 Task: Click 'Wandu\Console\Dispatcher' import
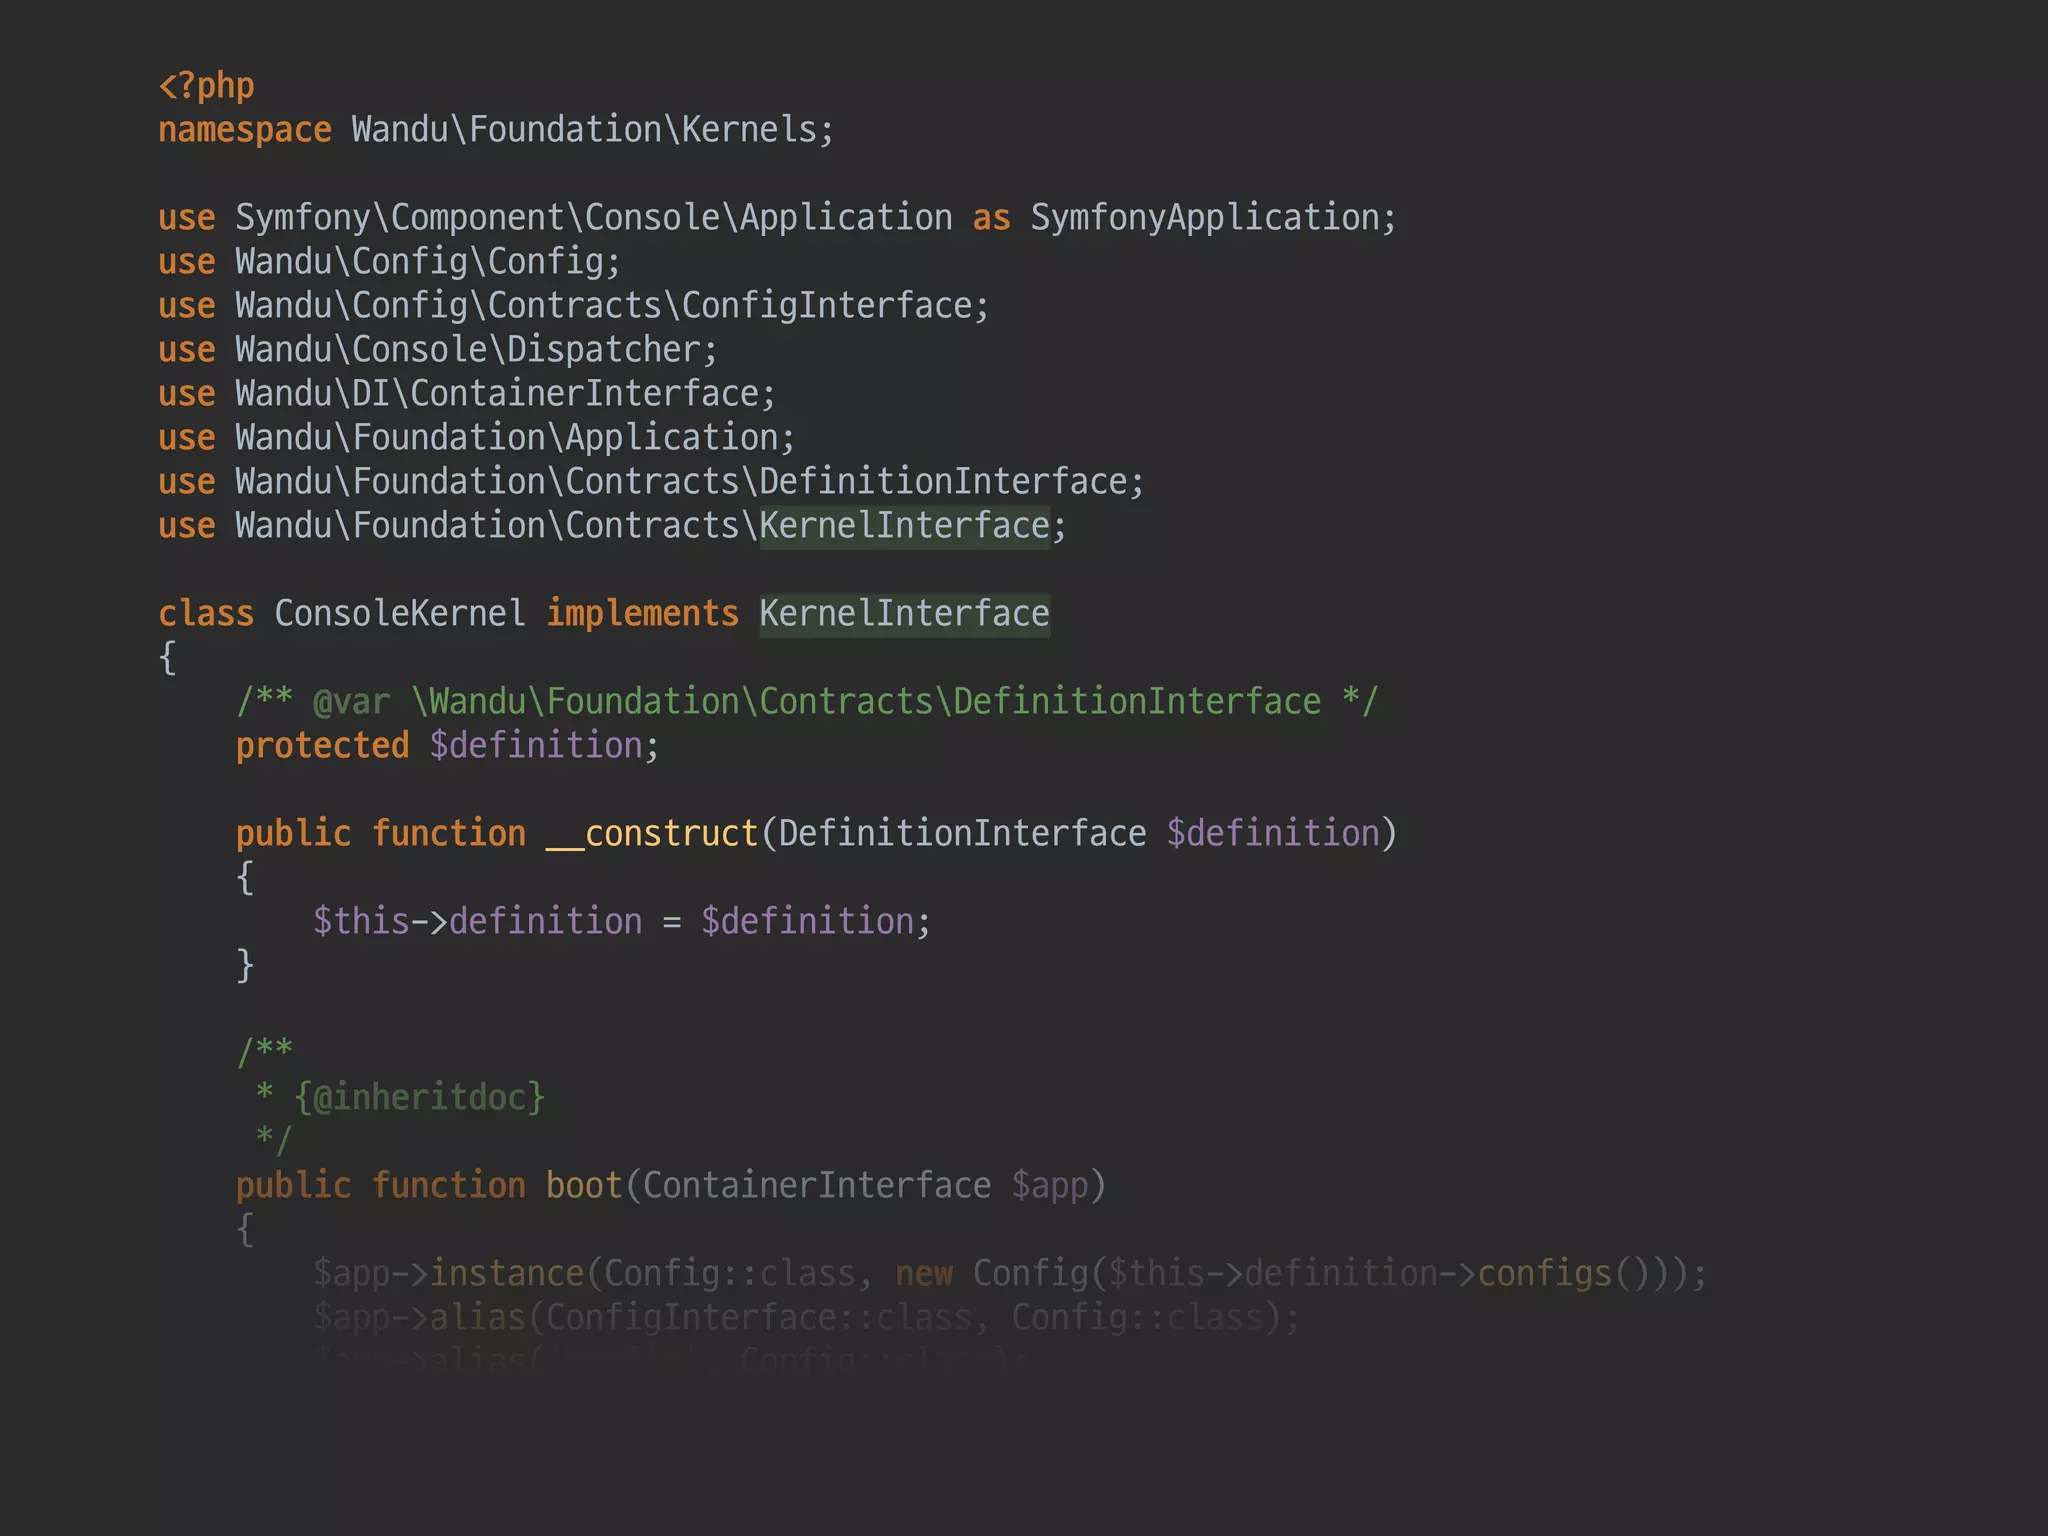(x=468, y=350)
